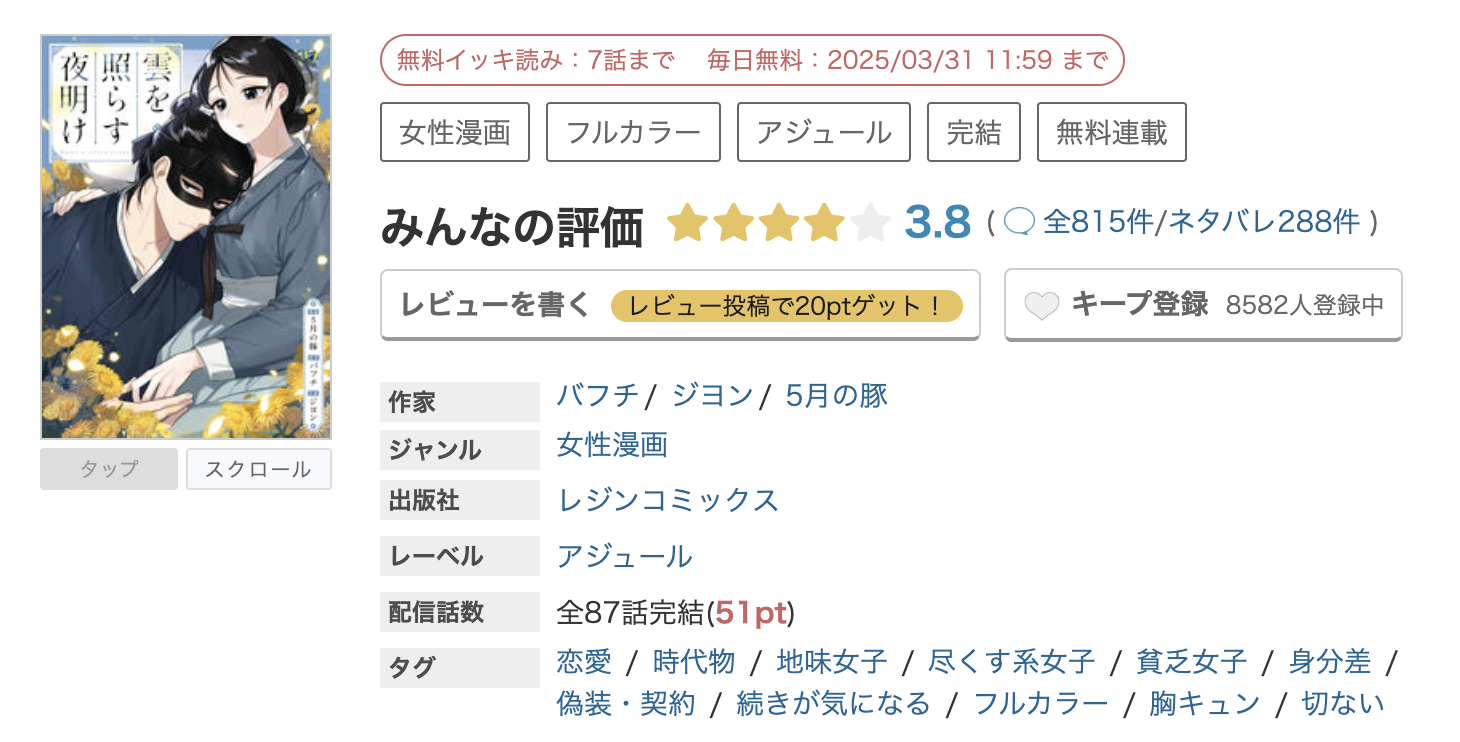The image size is (1460, 742).
Task: Open the 胸キュン tag link
Action: point(1204,704)
